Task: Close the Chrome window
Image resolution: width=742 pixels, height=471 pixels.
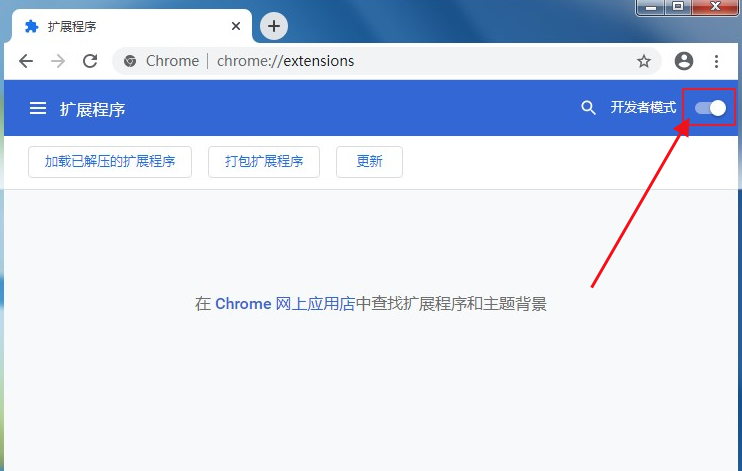Action: (715, 7)
